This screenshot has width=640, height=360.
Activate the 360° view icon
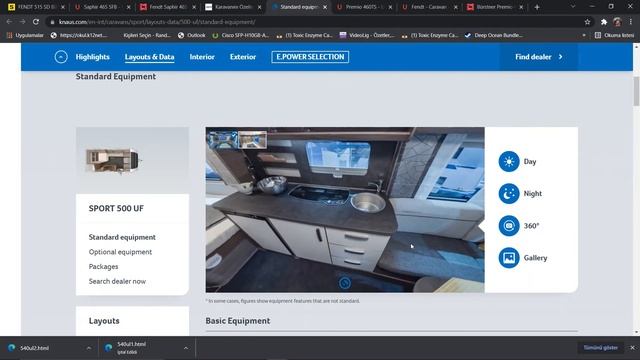pyautogui.click(x=509, y=226)
